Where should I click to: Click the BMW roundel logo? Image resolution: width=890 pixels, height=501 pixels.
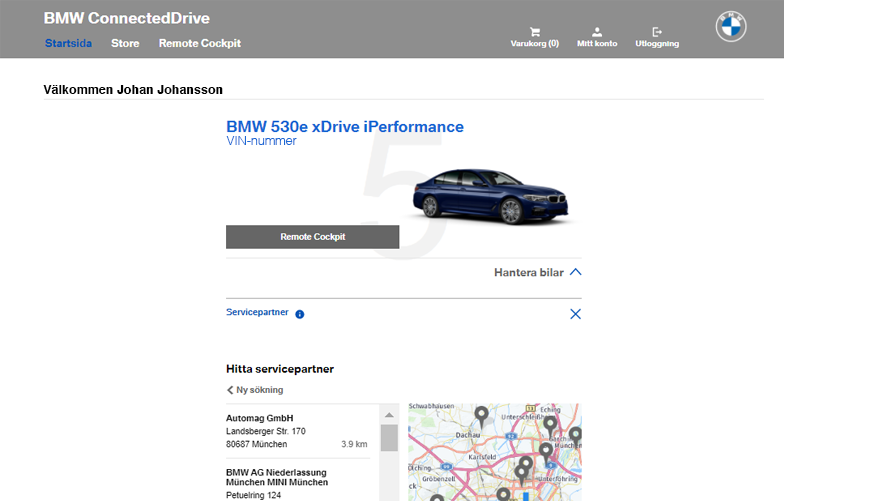(x=731, y=27)
